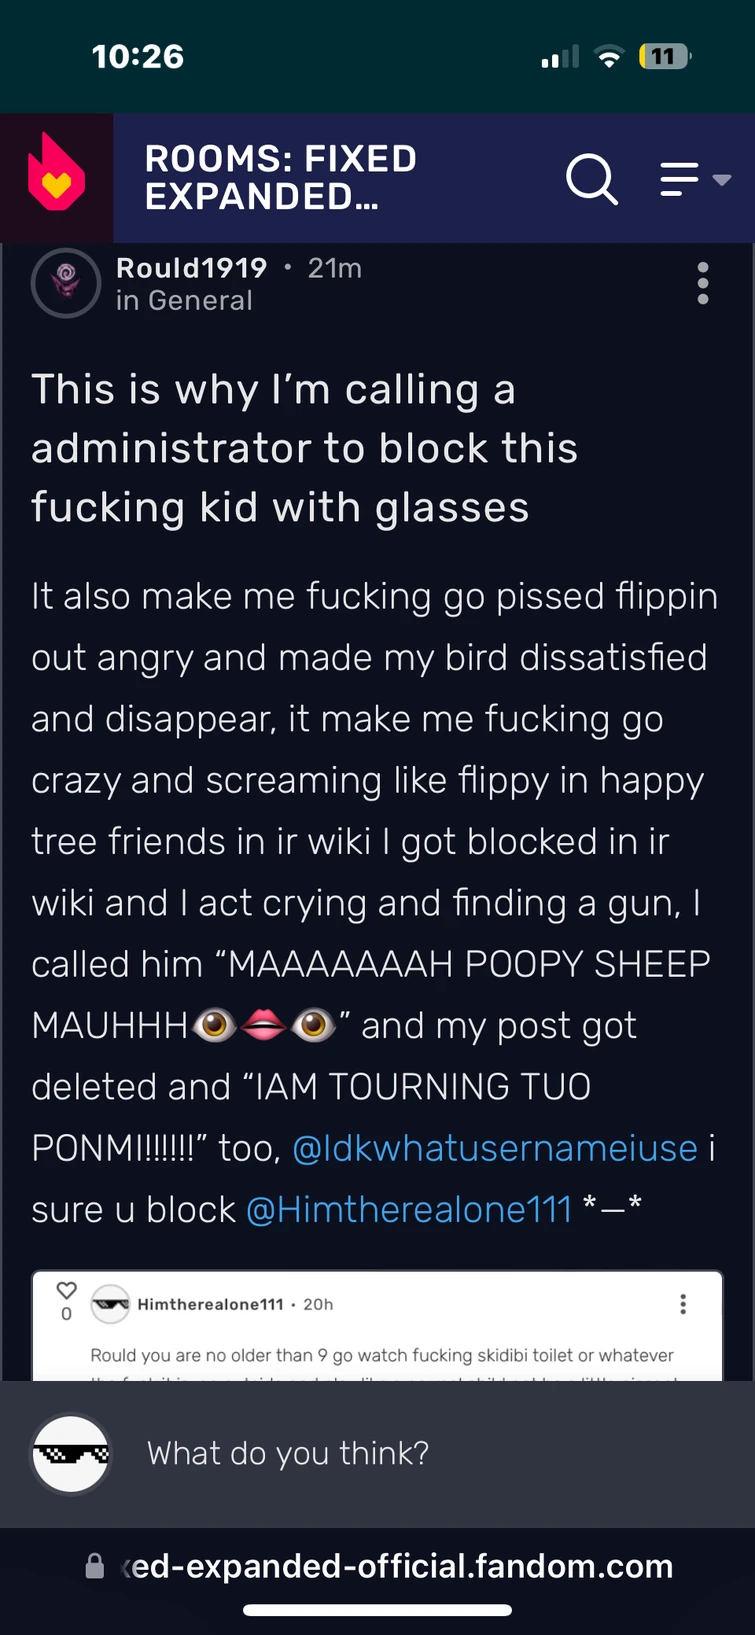Open post options three-dot menu
Viewport: 755px width, 1635px height.
click(x=703, y=283)
